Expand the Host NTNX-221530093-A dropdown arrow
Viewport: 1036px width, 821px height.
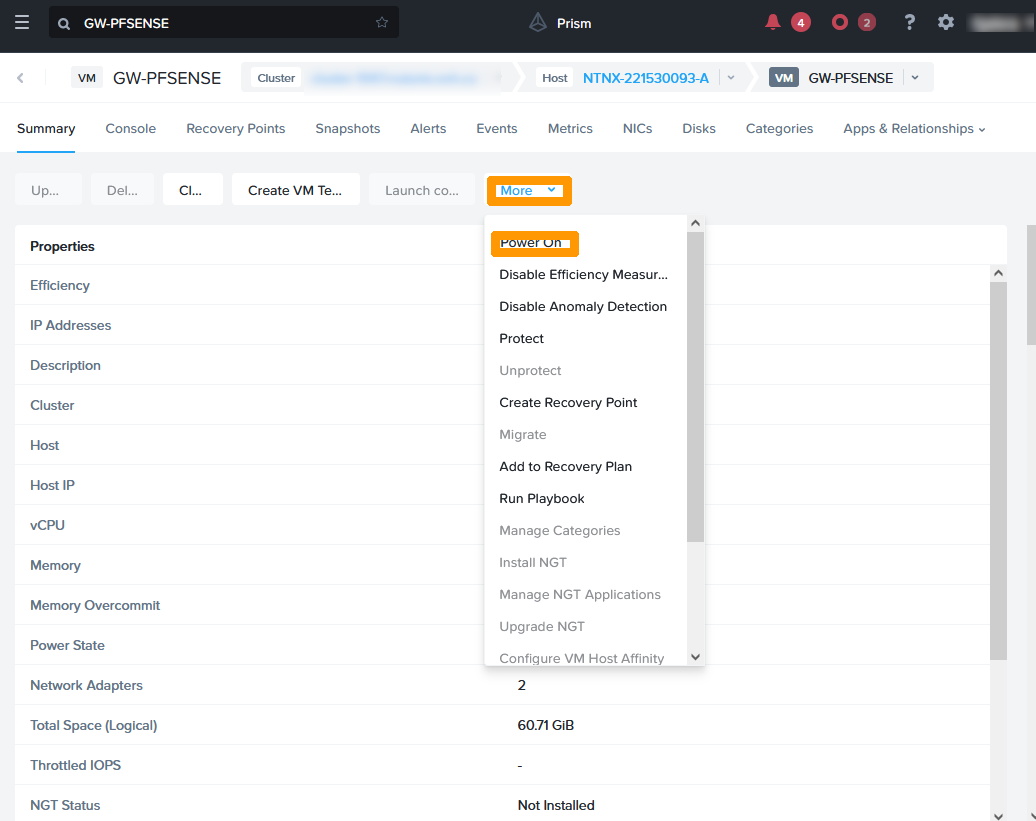(731, 78)
